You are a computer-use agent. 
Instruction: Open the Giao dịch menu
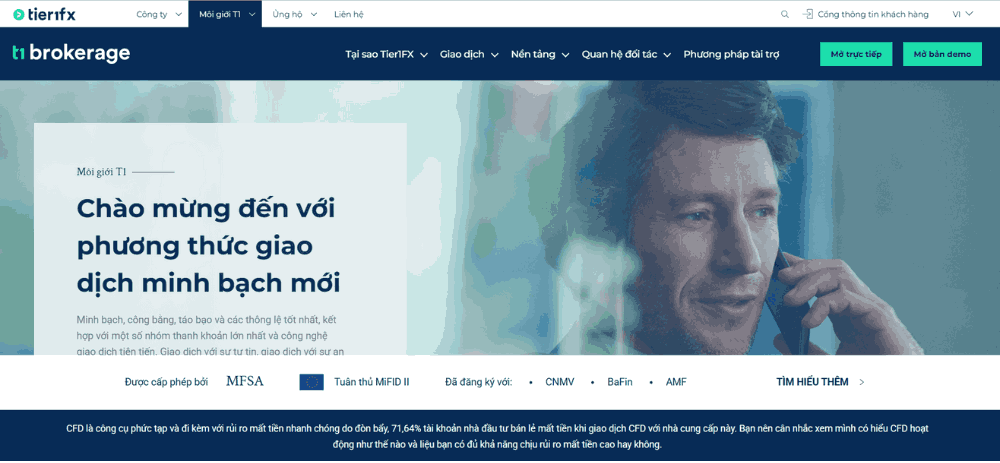(x=469, y=55)
